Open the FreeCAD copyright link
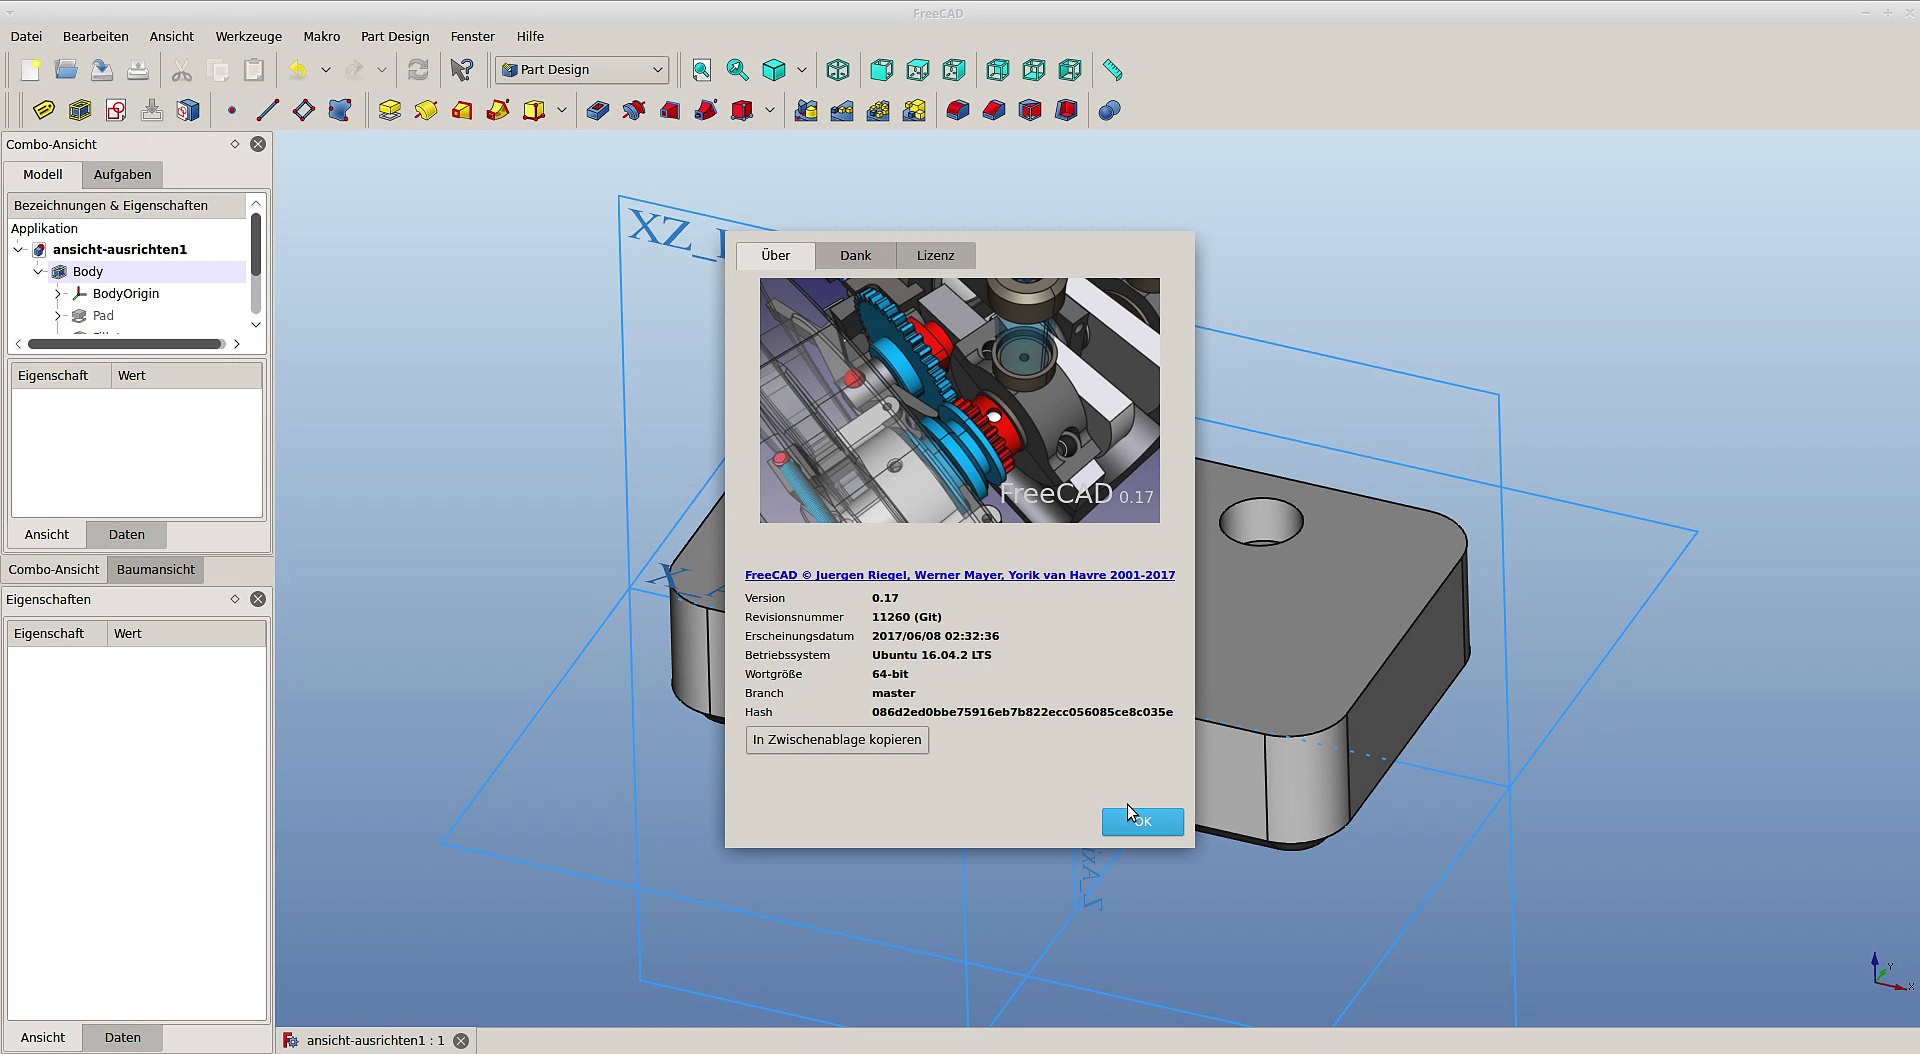Viewport: 1920px width, 1054px height. (959, 575)
